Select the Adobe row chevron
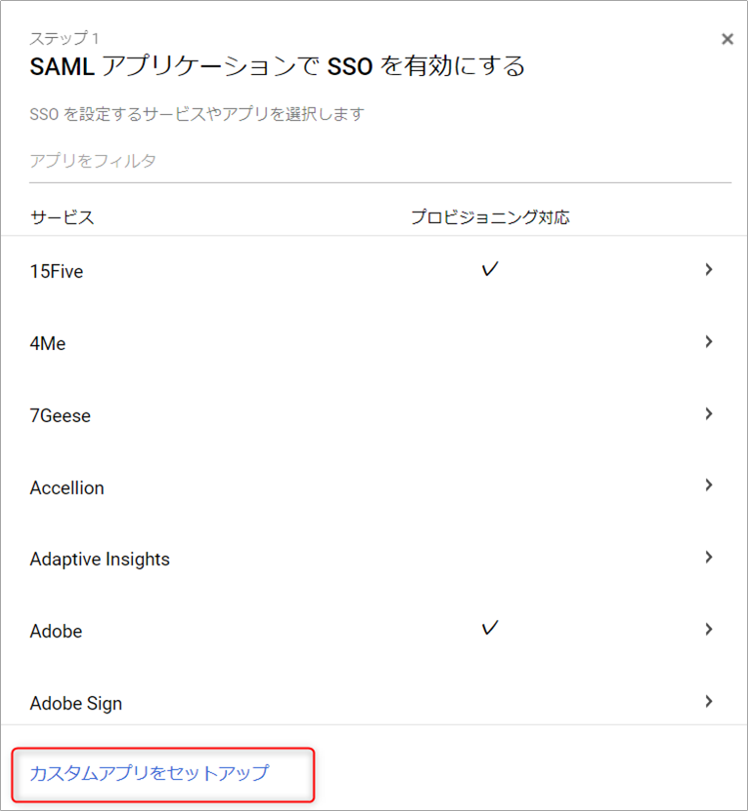This screenshot has width=748, height=811. [x=708, y=630]
